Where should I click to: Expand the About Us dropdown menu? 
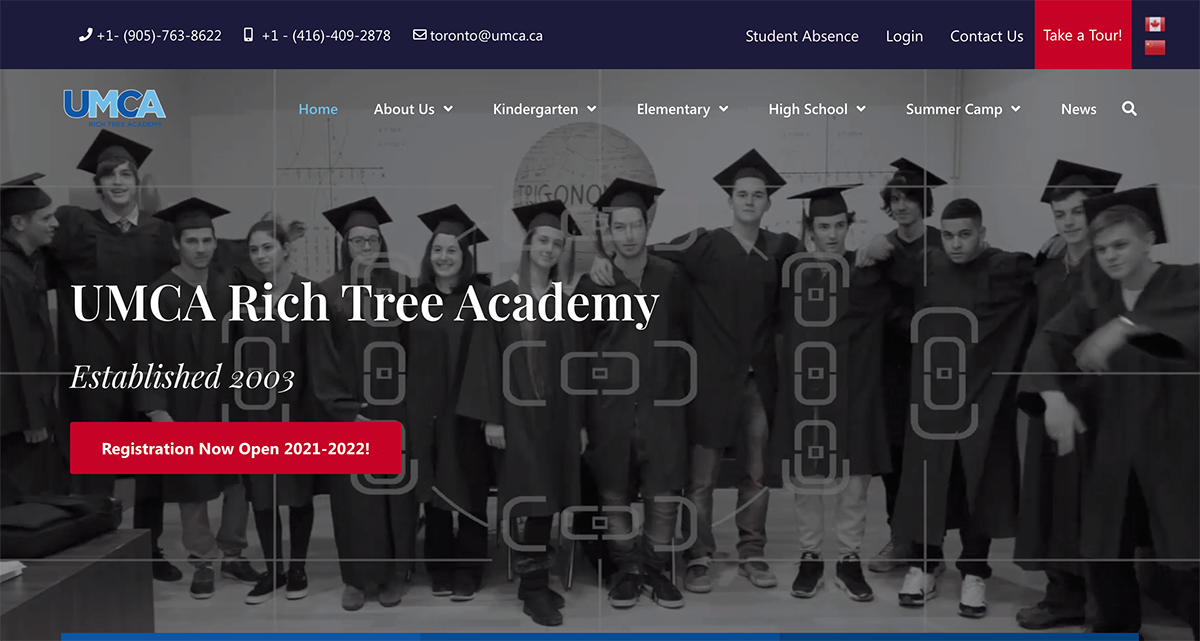click(x=413, y=109)
